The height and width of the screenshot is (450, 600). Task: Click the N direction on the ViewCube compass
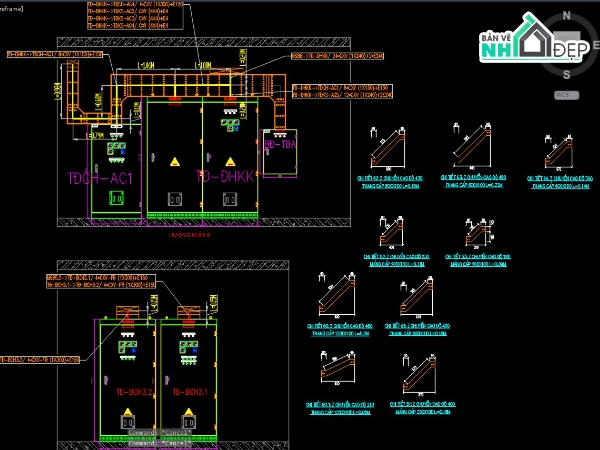coord(566,15)
